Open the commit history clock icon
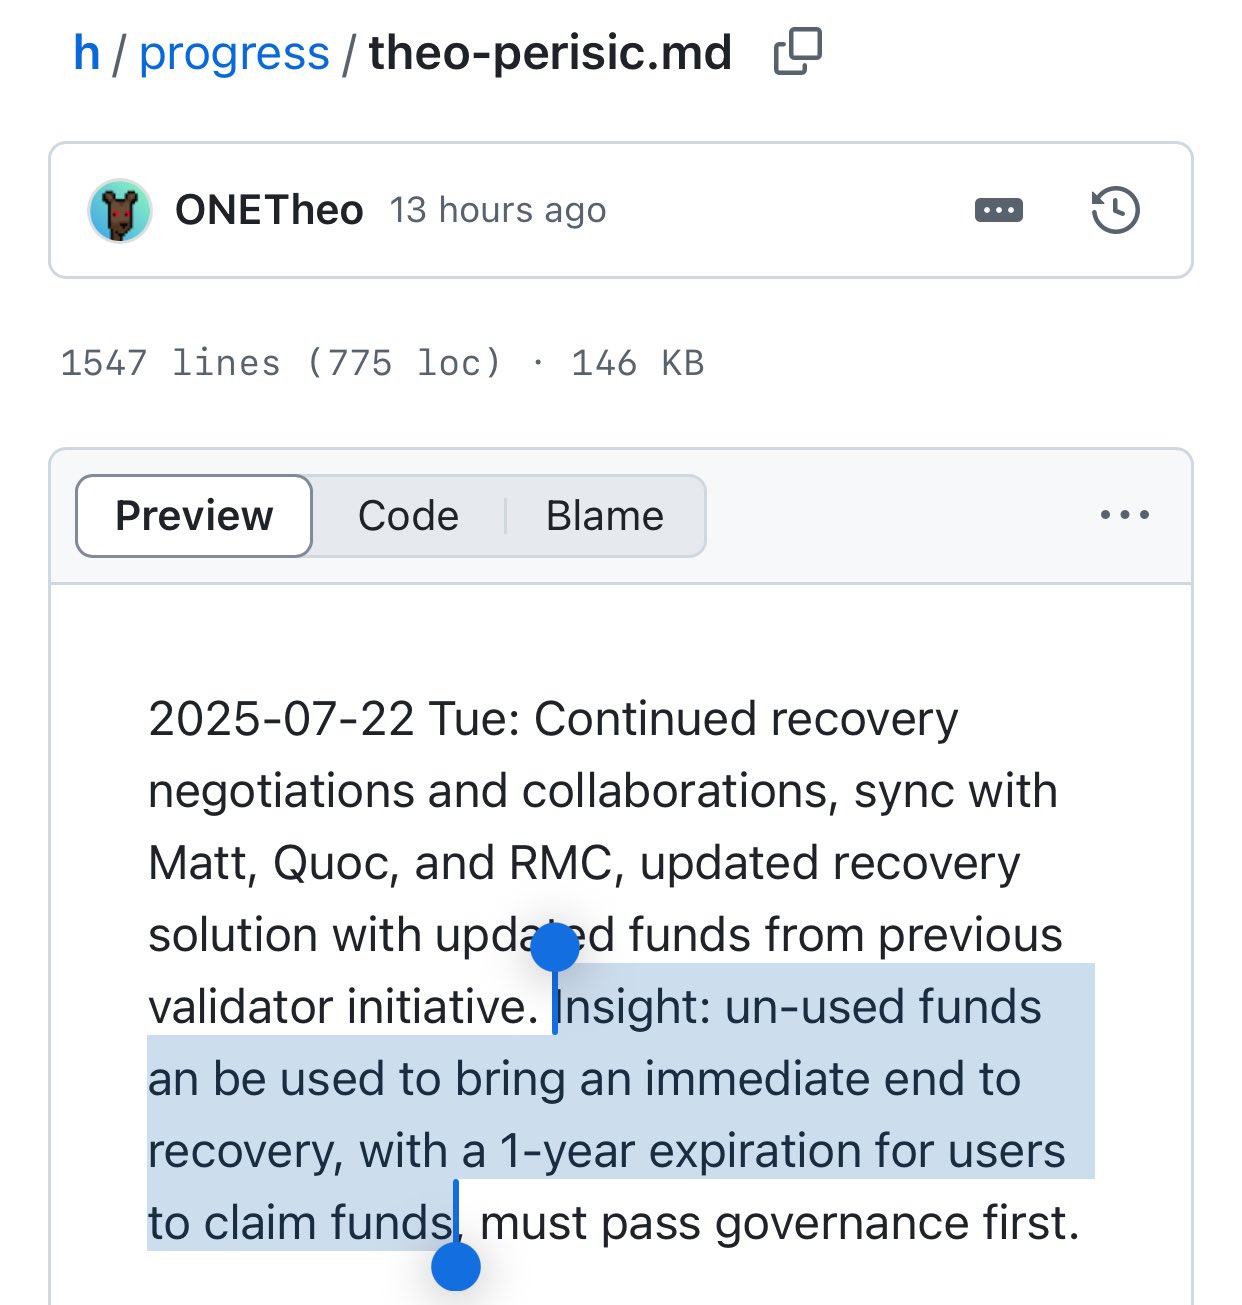1242x1305 pixels. tap(1115, 210)
